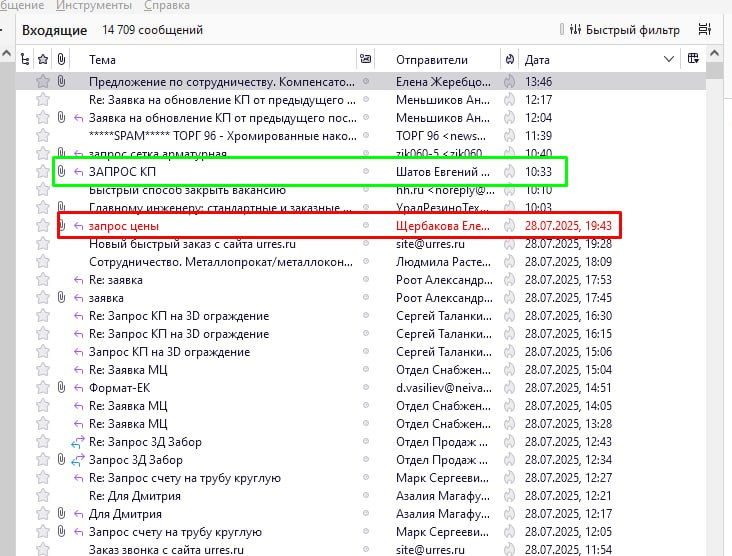
Task: Mark запрос цены message as junk
Action: point(510,225)
